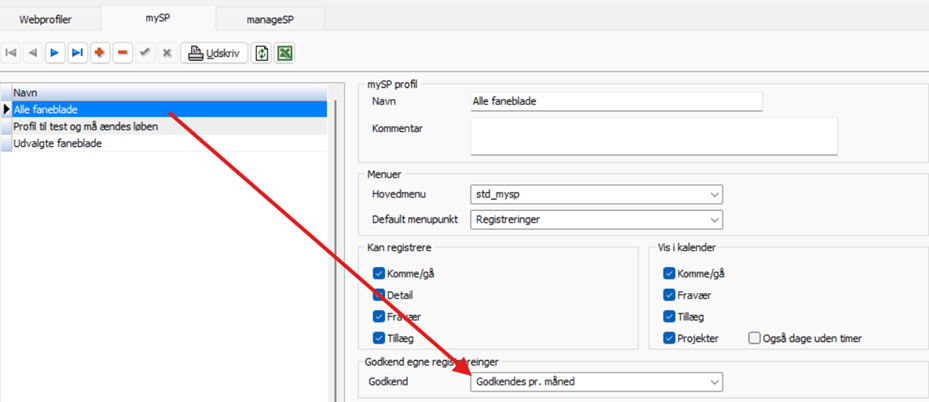The width and height of the screenshot is (929, 402).
Task: Click the Navn text field
Action: (x=616, y=101)
